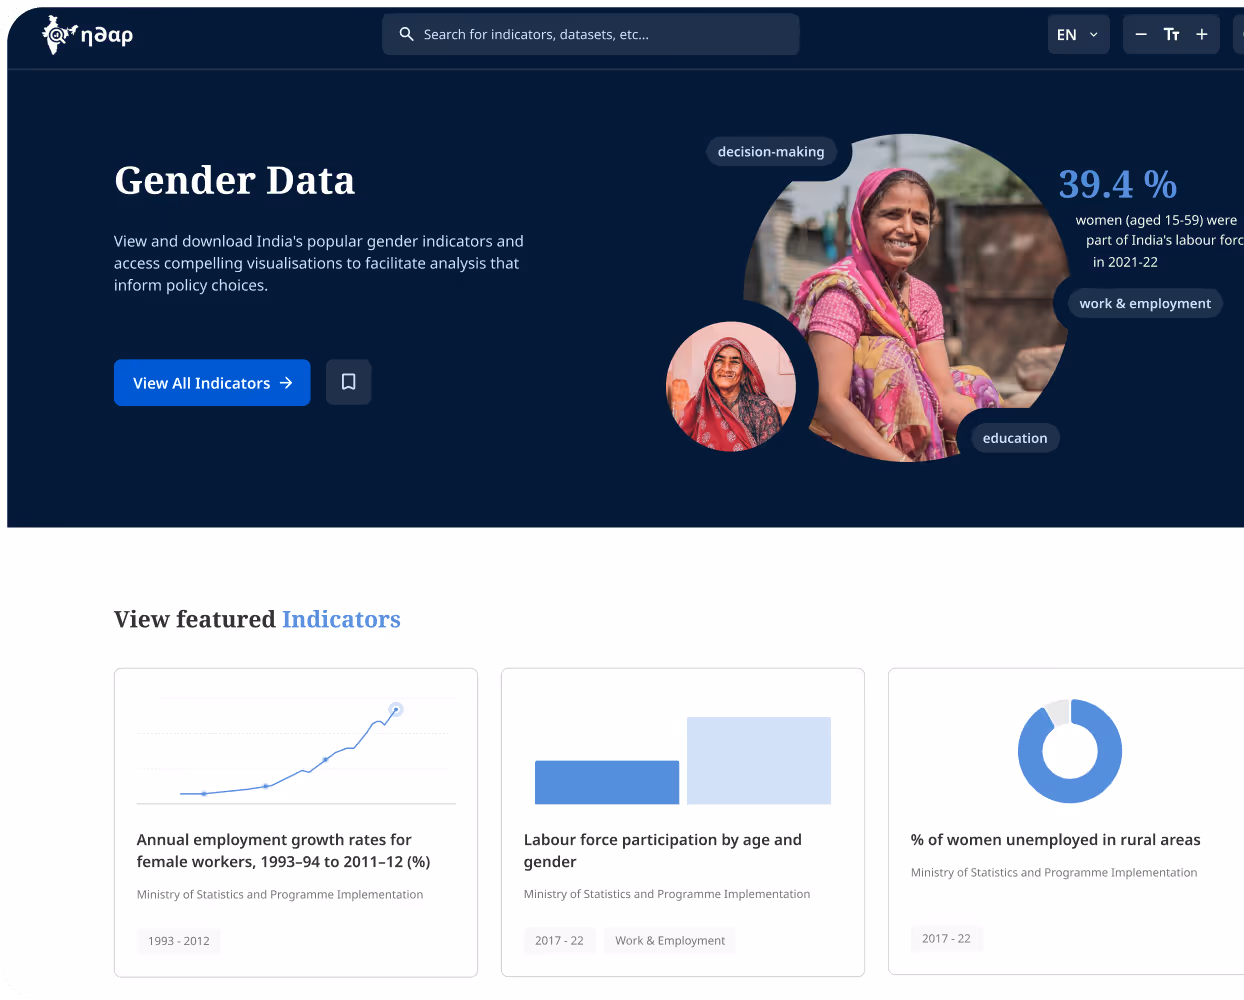Increase text size with plus icon

click(1202, 34)
